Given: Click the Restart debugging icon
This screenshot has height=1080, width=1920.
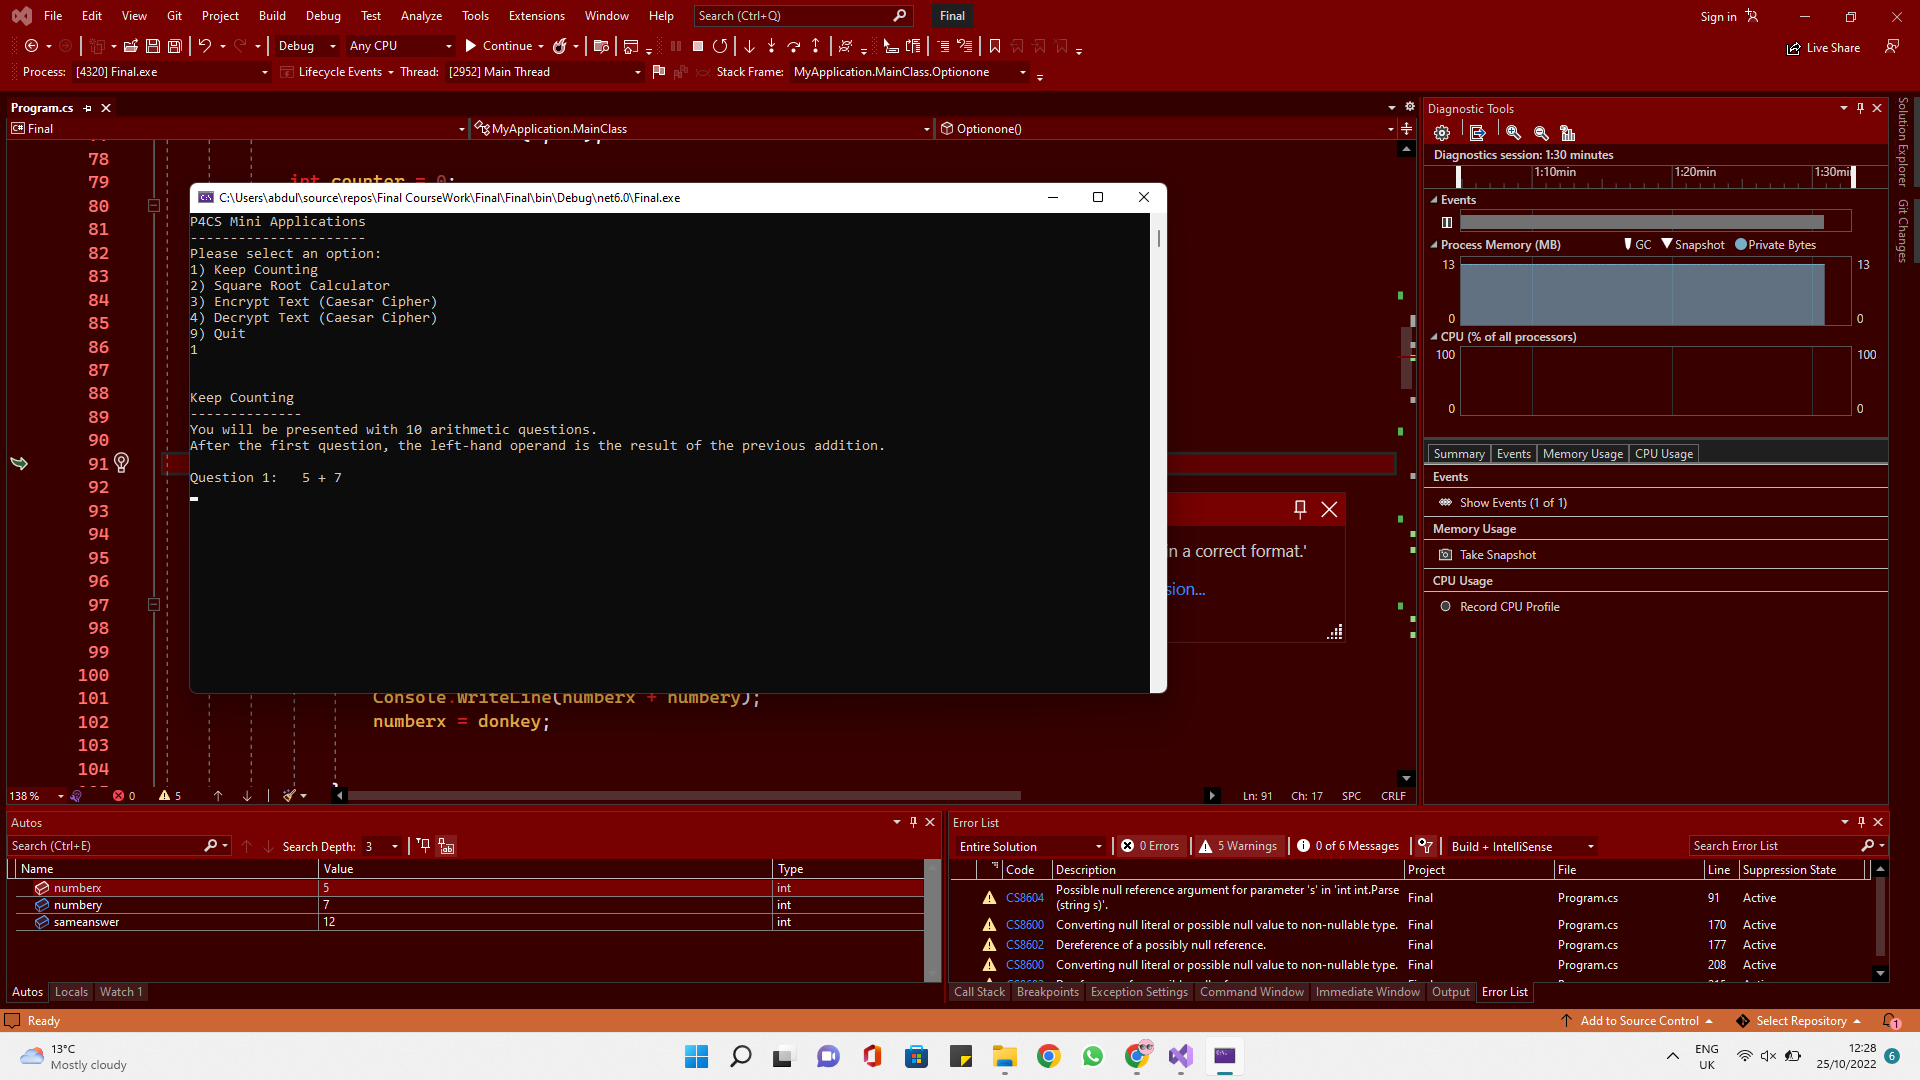Looking at the screenshot, I should coord(720,46).
